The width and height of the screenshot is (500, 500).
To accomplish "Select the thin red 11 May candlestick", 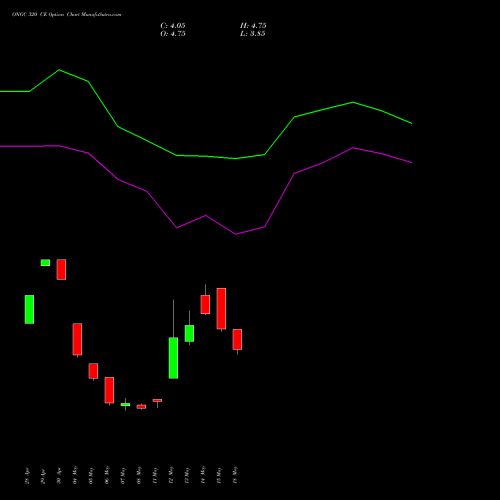I will click(157, 401).
